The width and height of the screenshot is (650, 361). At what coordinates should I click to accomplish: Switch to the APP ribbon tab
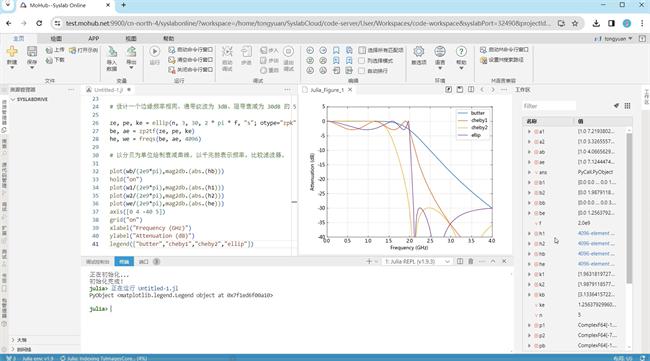click(93, 38)
